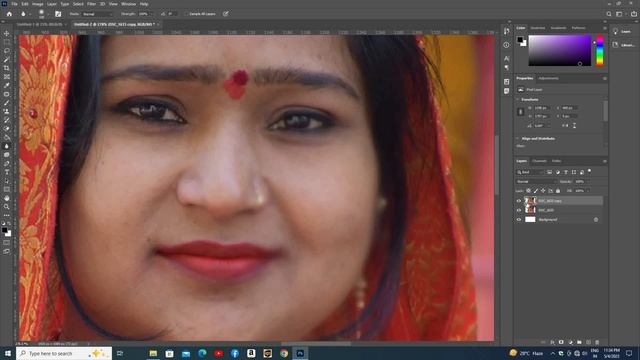Viewport: 640px width, 360px height.
Task: Select the Zoom tool in the toolbar
Action: (7, 207)
